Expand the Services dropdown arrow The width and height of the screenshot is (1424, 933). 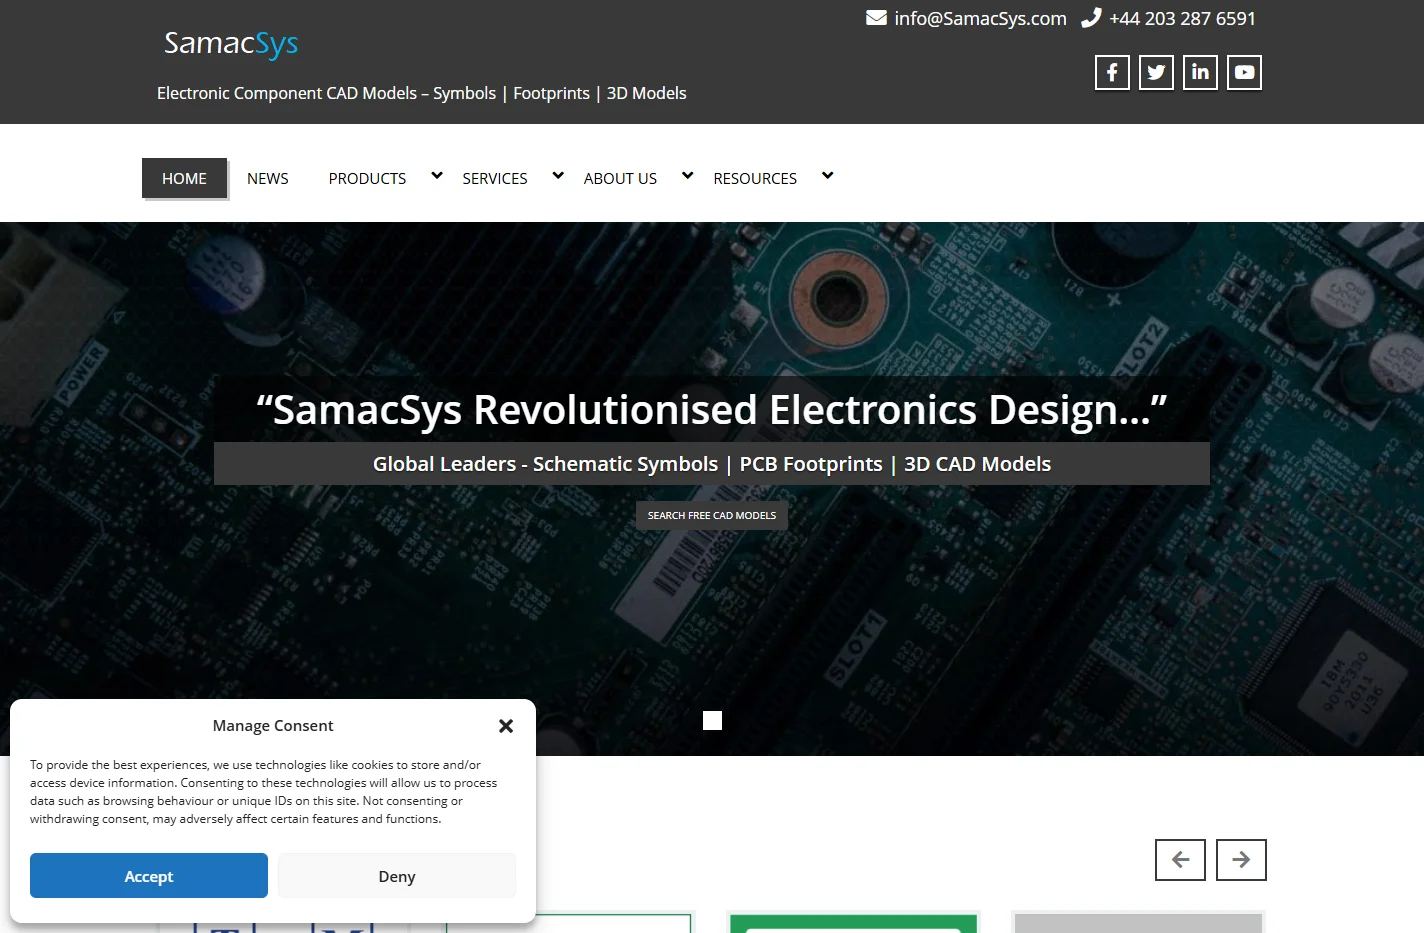558,176
